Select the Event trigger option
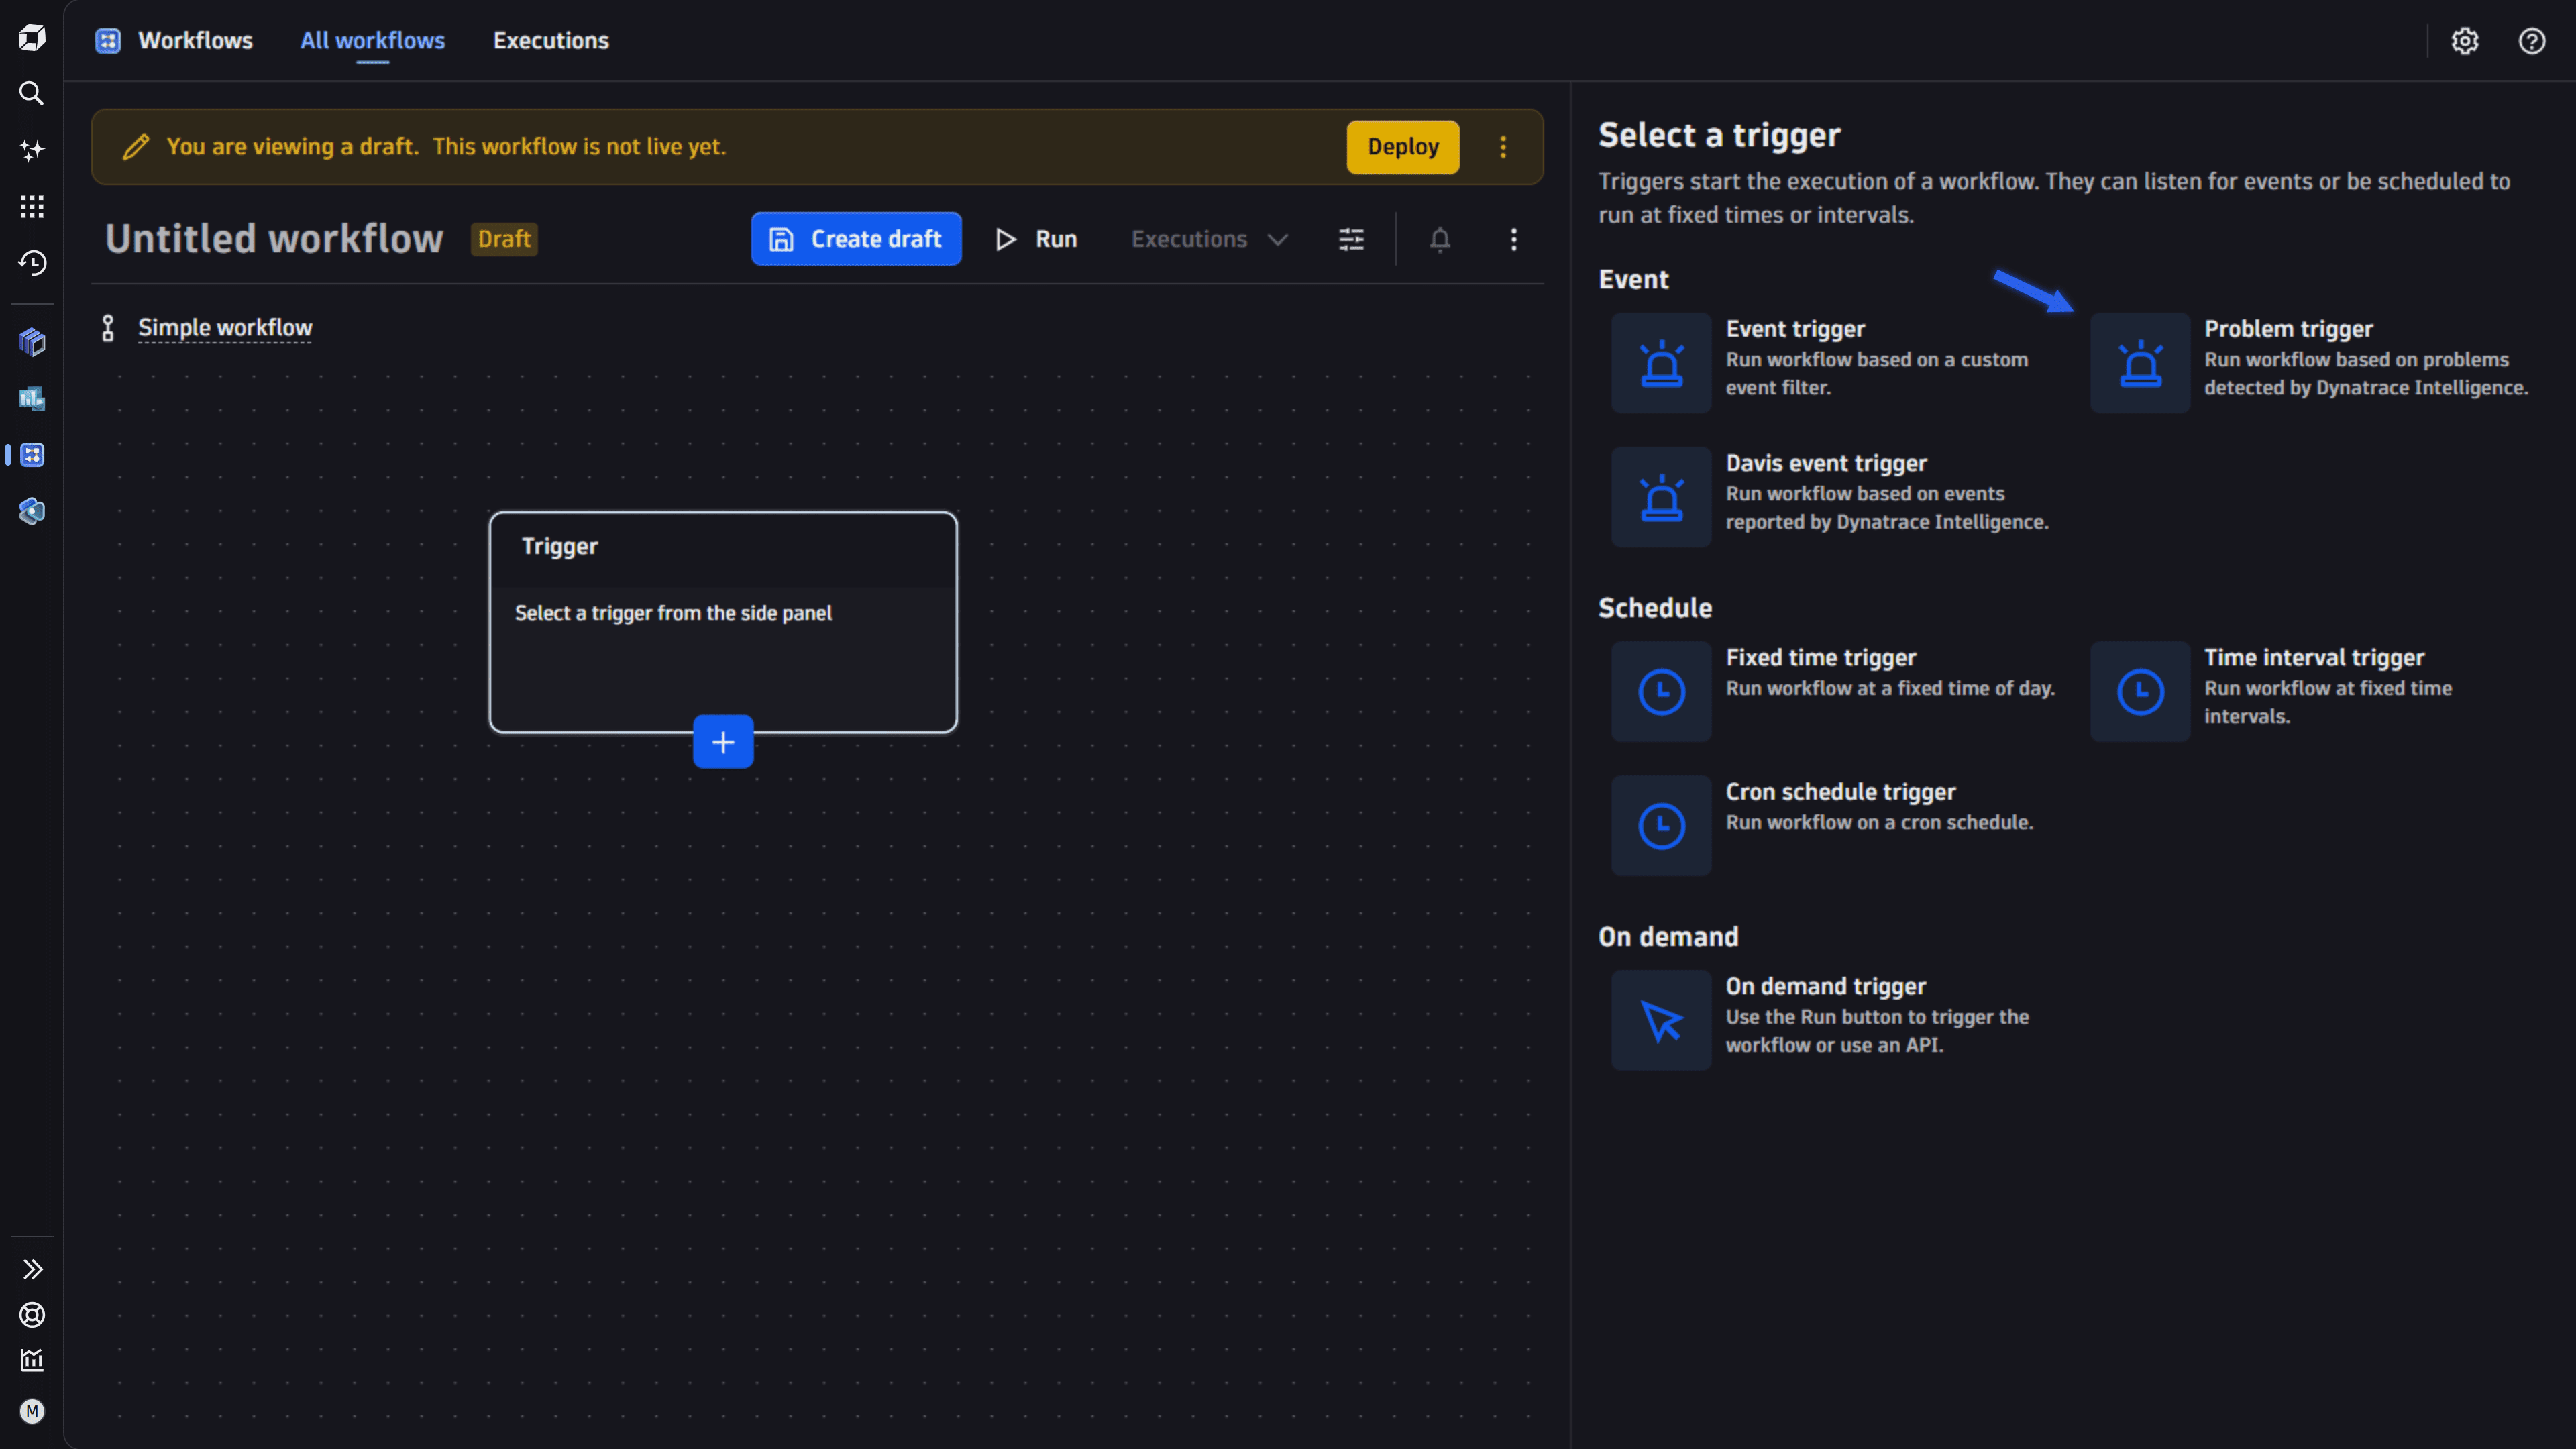The width and height of the screenshot is (2576, 1449). [1833, 362]
